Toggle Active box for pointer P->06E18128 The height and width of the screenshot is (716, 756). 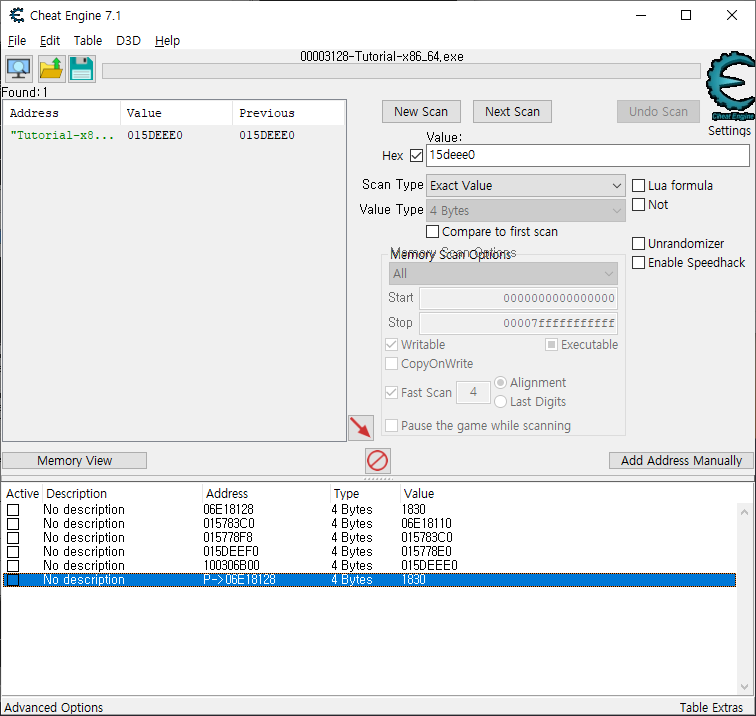13,580
